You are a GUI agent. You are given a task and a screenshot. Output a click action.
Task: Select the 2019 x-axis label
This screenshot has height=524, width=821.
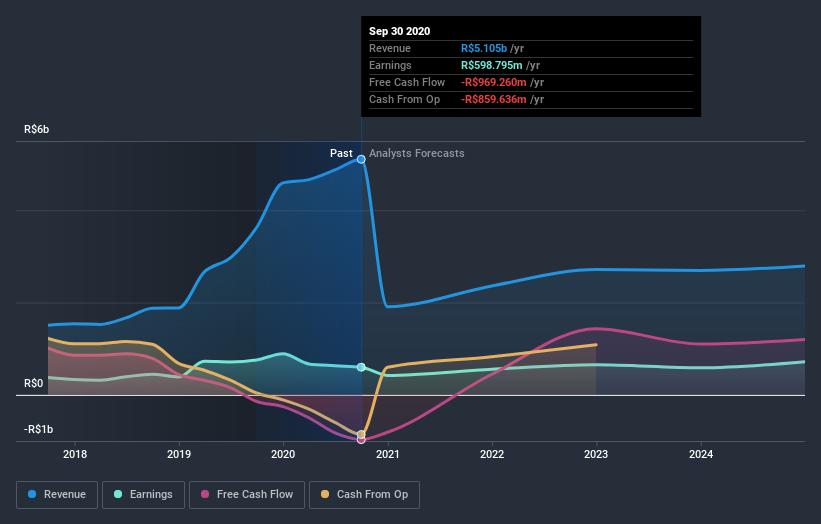(x=179, y=454)
